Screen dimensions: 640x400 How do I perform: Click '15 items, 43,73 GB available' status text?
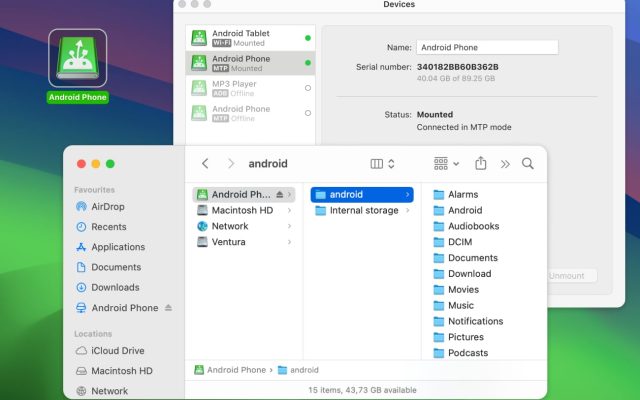click(362, 390)
